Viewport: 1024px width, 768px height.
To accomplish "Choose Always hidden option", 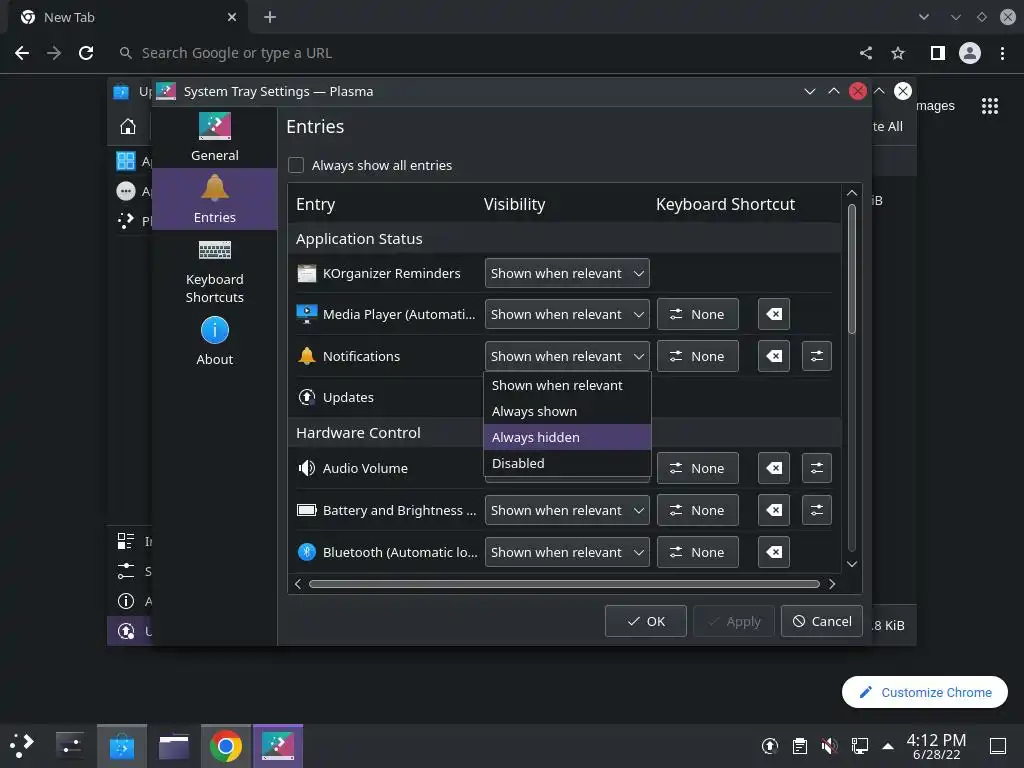I will click(567, 437).
